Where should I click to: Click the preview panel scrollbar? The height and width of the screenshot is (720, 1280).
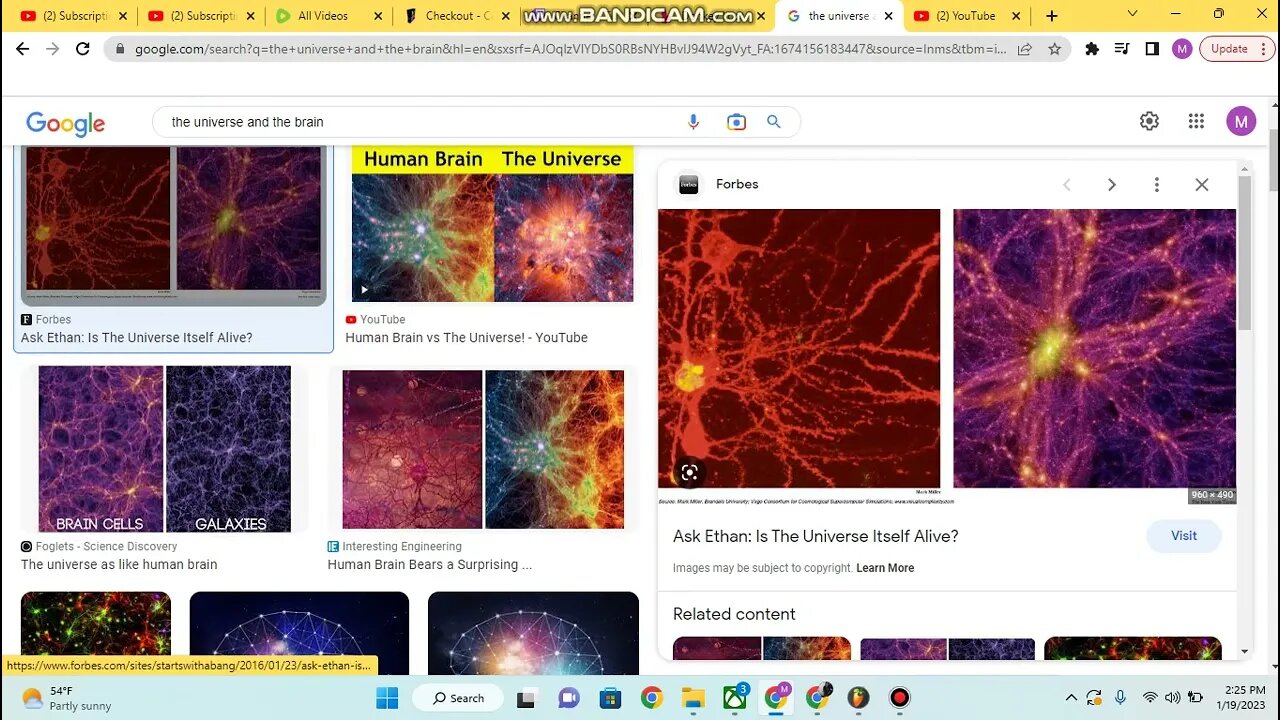click(x=1245, y=252)
